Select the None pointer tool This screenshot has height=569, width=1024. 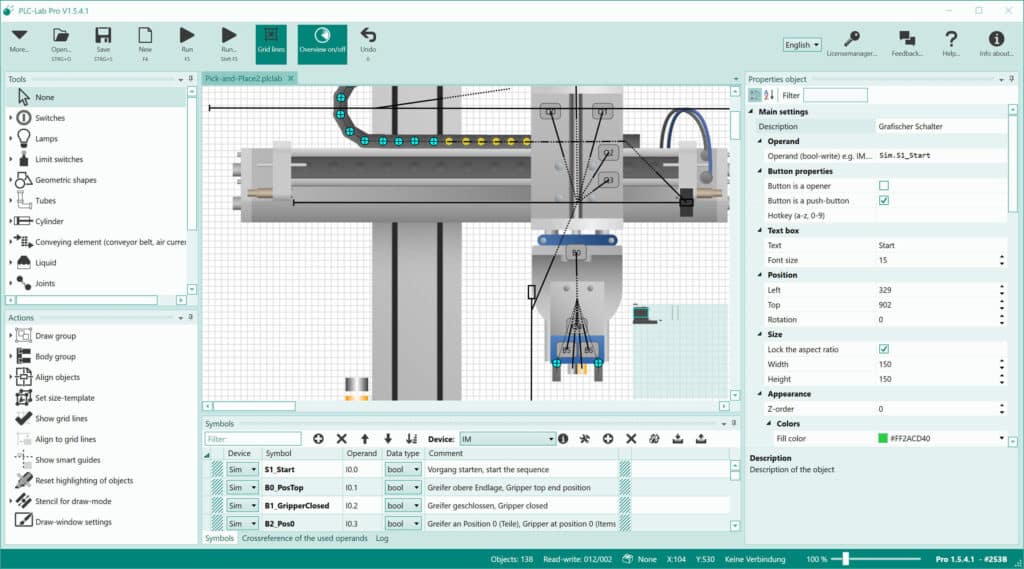pos(96,97)
